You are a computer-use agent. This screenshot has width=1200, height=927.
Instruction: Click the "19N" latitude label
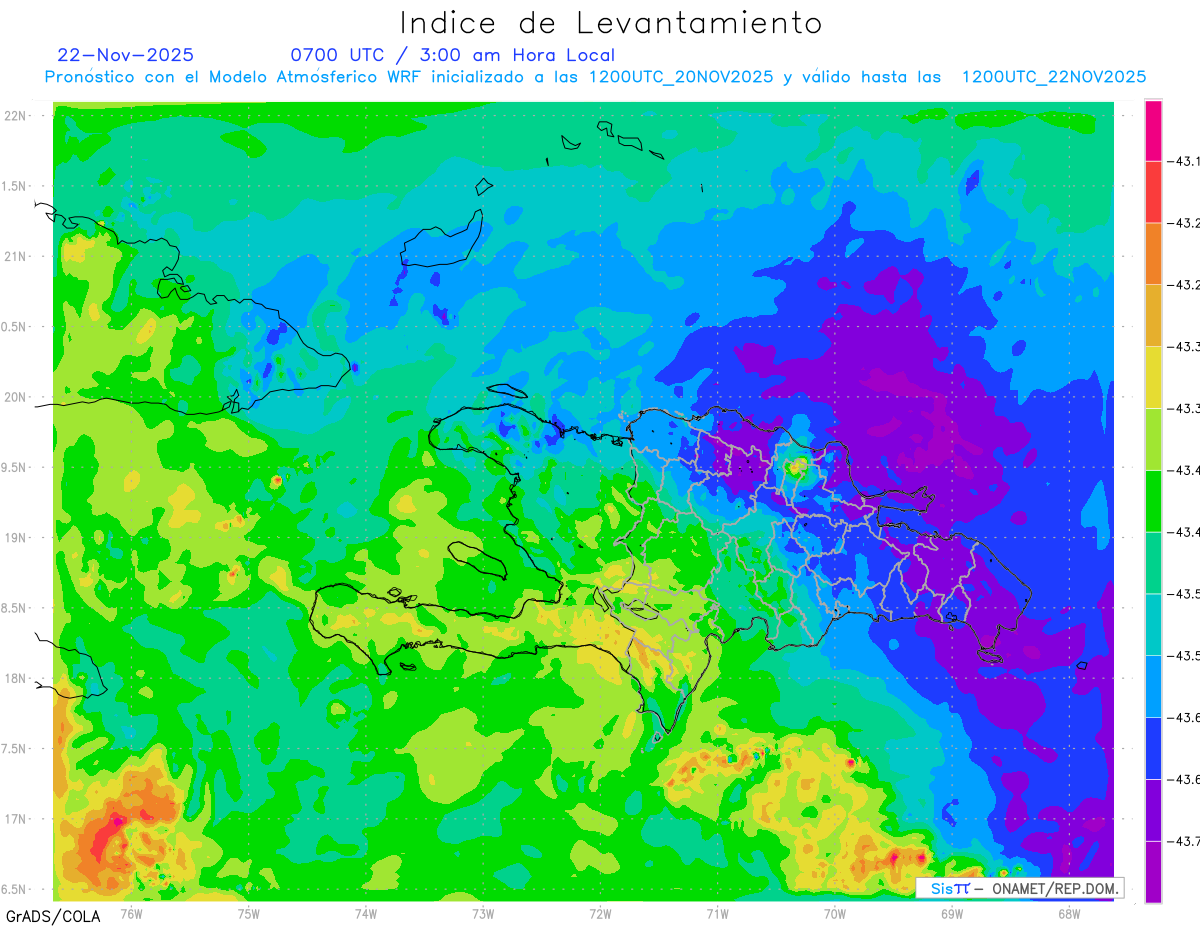click(x=15, y=538)
